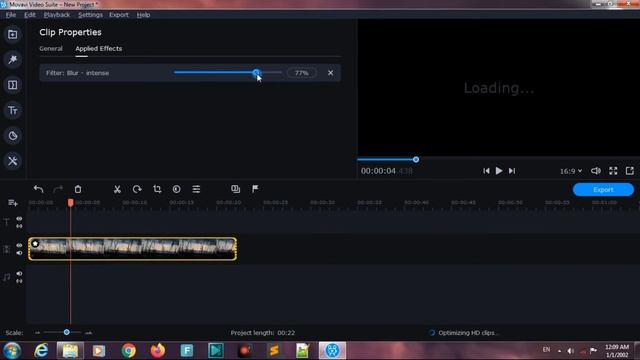Image resolution: width=640 pixels, height=360 pixels.
Task: Open the File menu
Action: pyautogui.click(x=11, y=15)
